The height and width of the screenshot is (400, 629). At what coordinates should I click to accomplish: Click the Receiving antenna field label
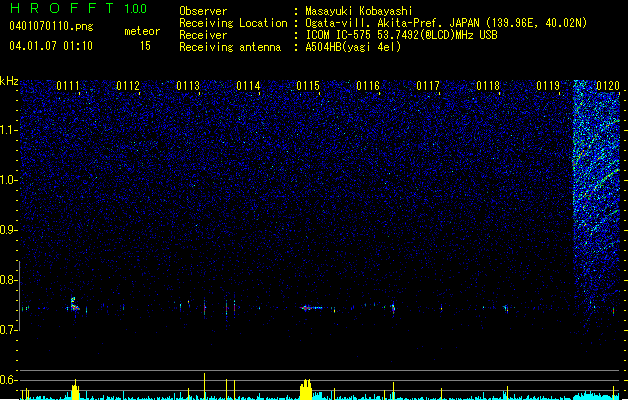pos(230,47)
